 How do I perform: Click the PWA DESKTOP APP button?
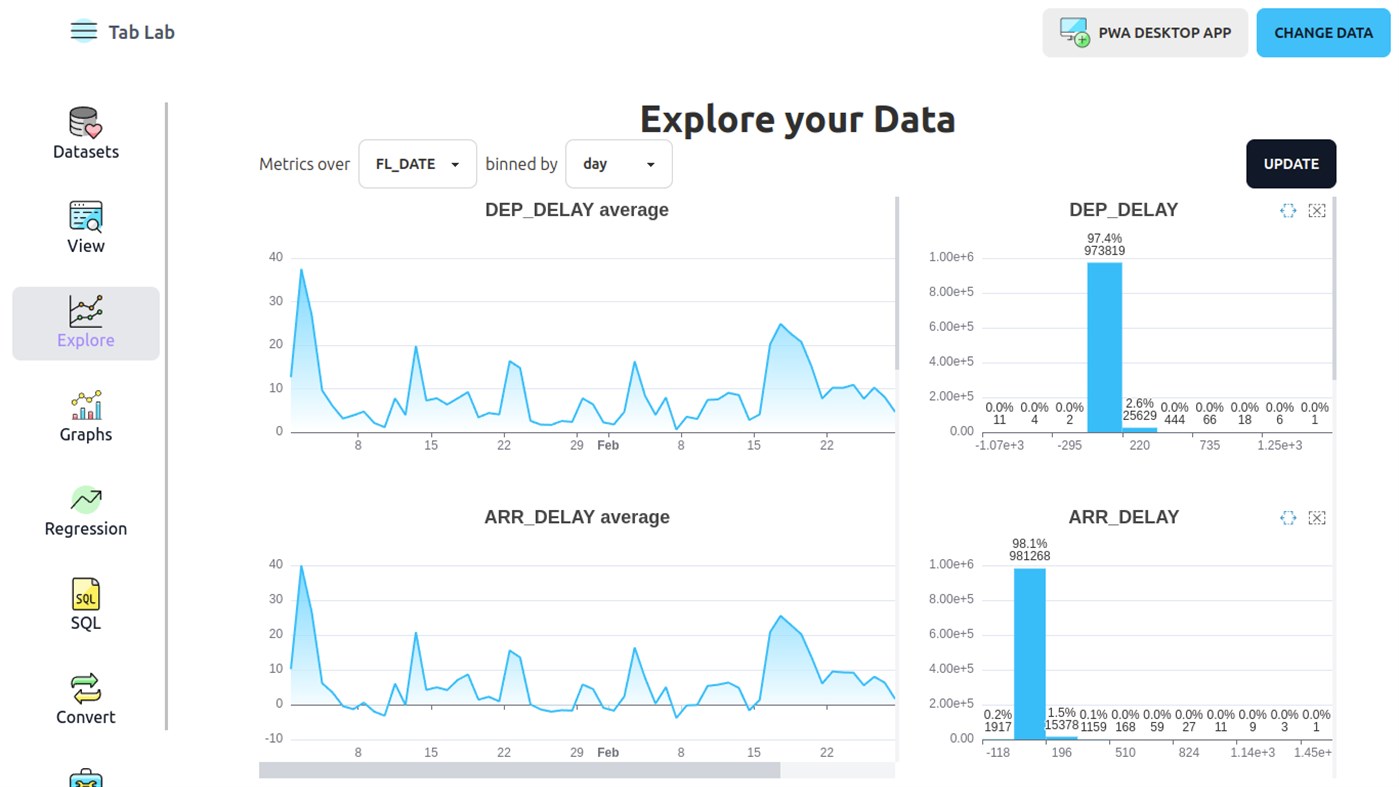coord(1145,33)
